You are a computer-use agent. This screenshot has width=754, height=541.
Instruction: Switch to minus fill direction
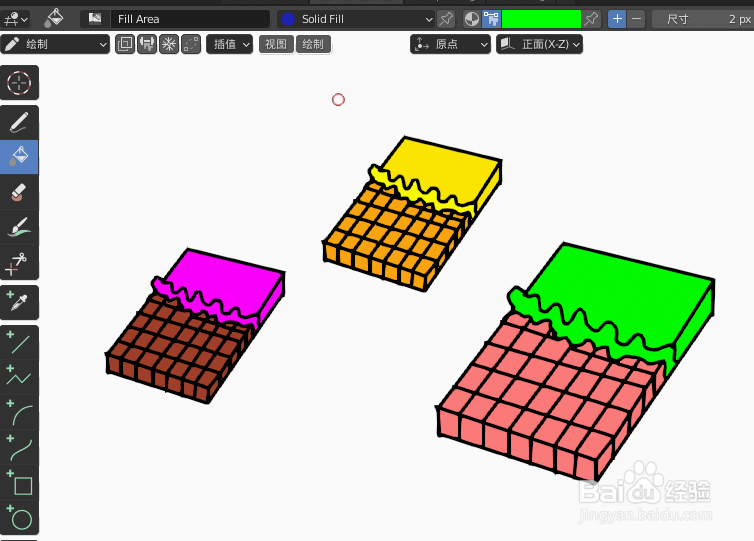636,19
